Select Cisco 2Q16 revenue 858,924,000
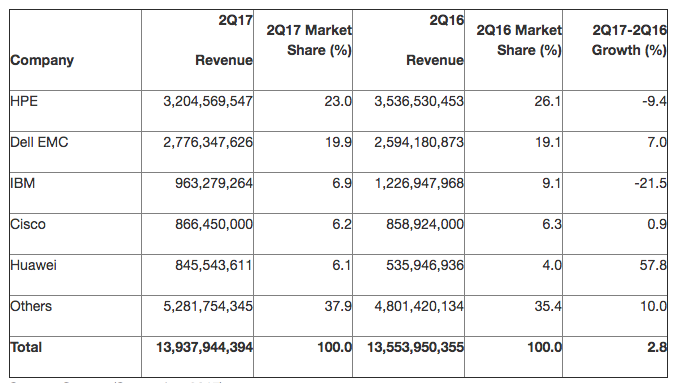The image size is (681, 383). pos(425,224)
